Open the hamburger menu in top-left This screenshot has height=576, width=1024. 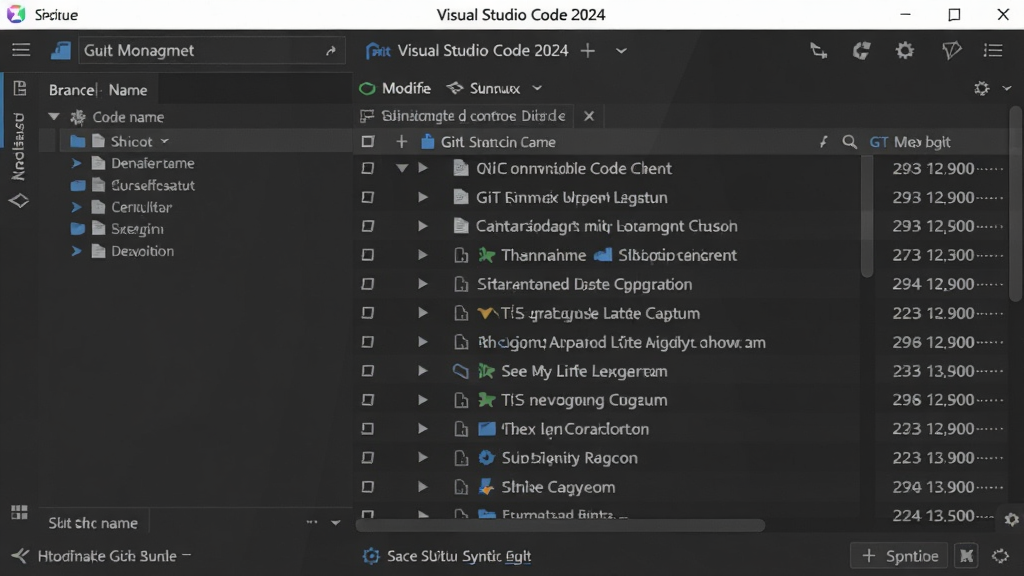[21, 50]
